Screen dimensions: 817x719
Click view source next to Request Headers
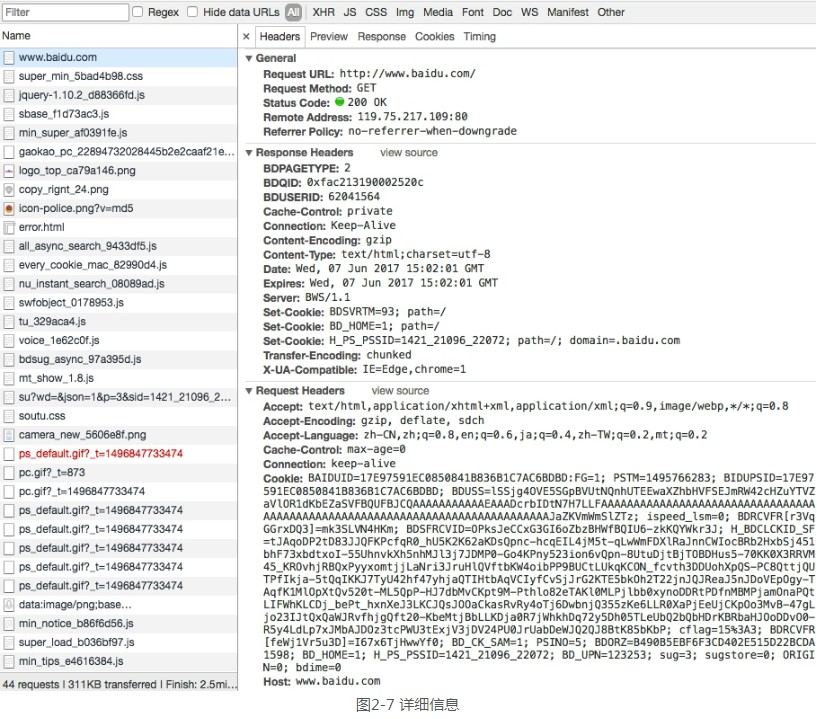click(400, 391)
